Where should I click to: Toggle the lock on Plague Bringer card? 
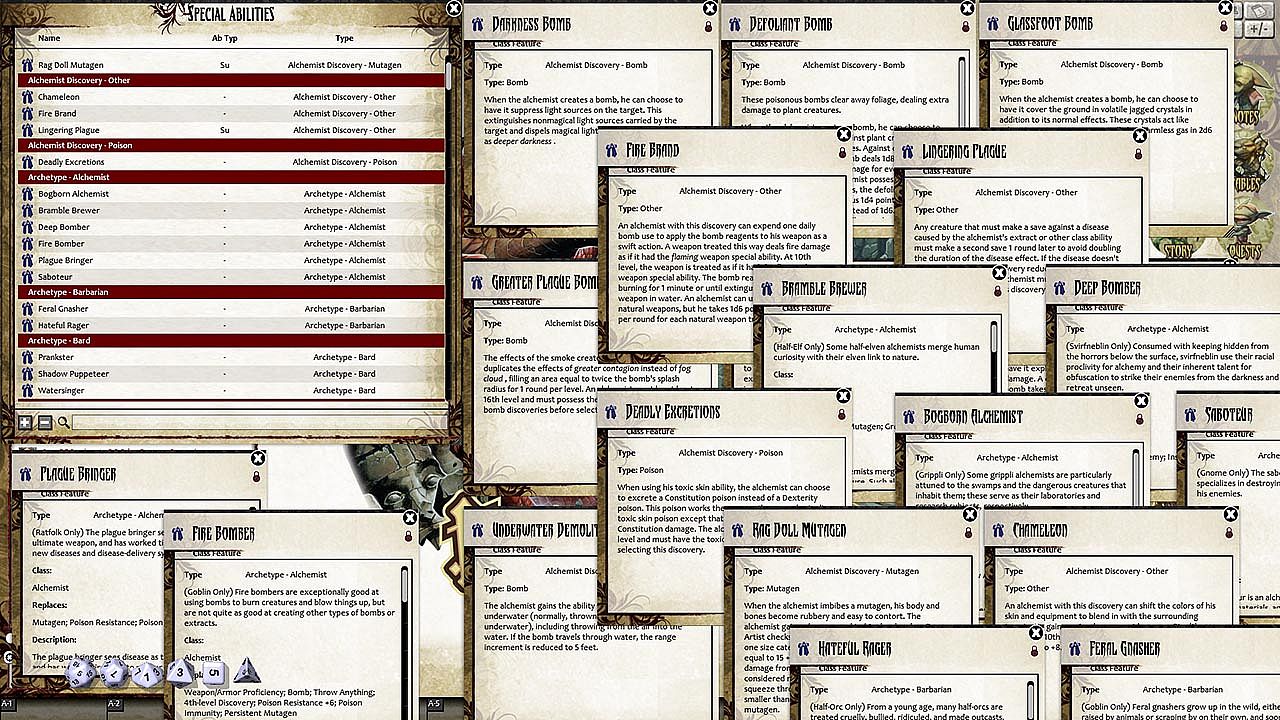click(x=257, y=477)
